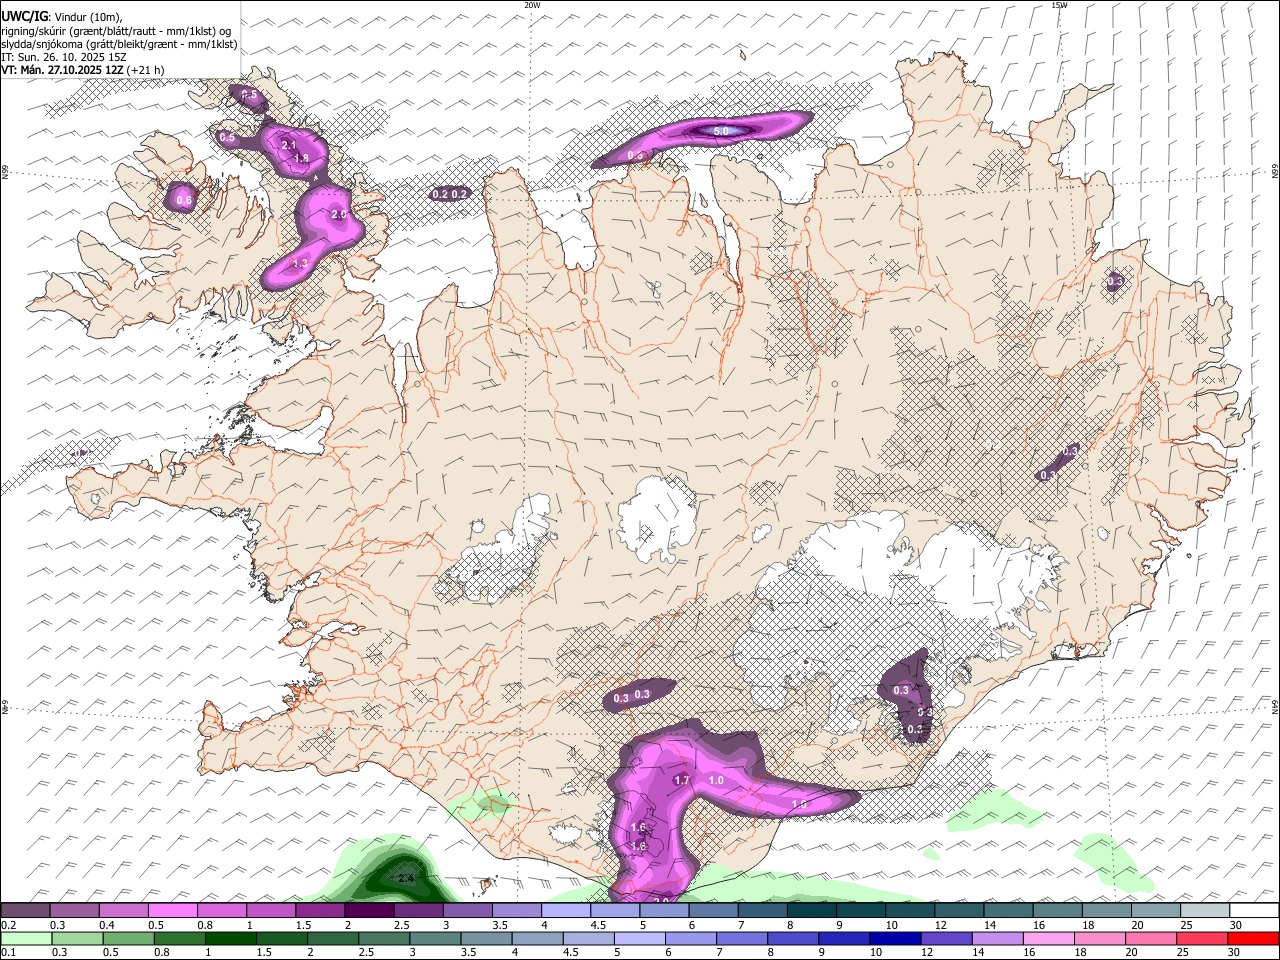Click the 0.6 value in the Westfjords
The image size is (1280, 960).
coord(184,200)
